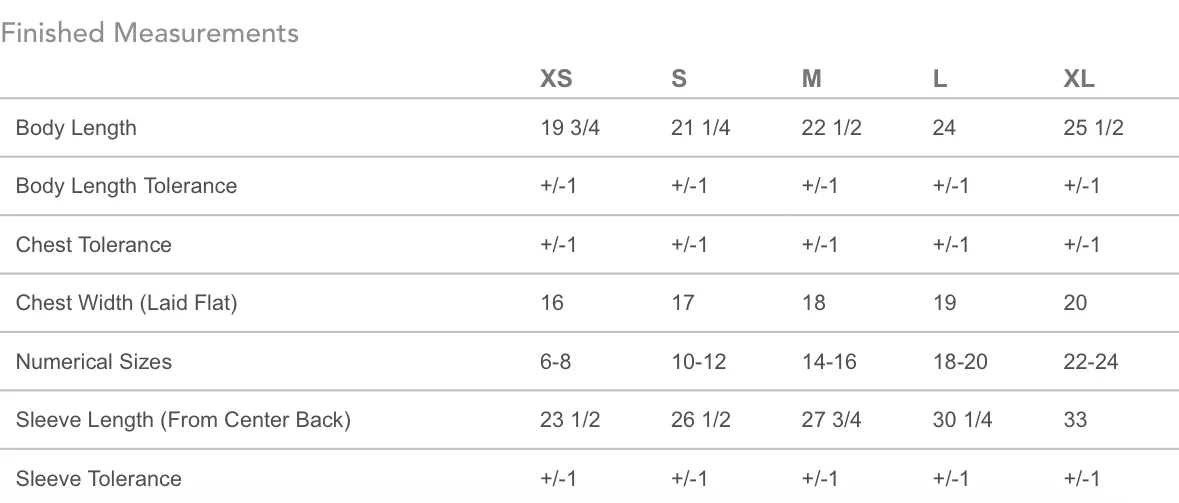Screen dimensions: 1179x503
Task: Select the L size column header
Action: (939, 78)
